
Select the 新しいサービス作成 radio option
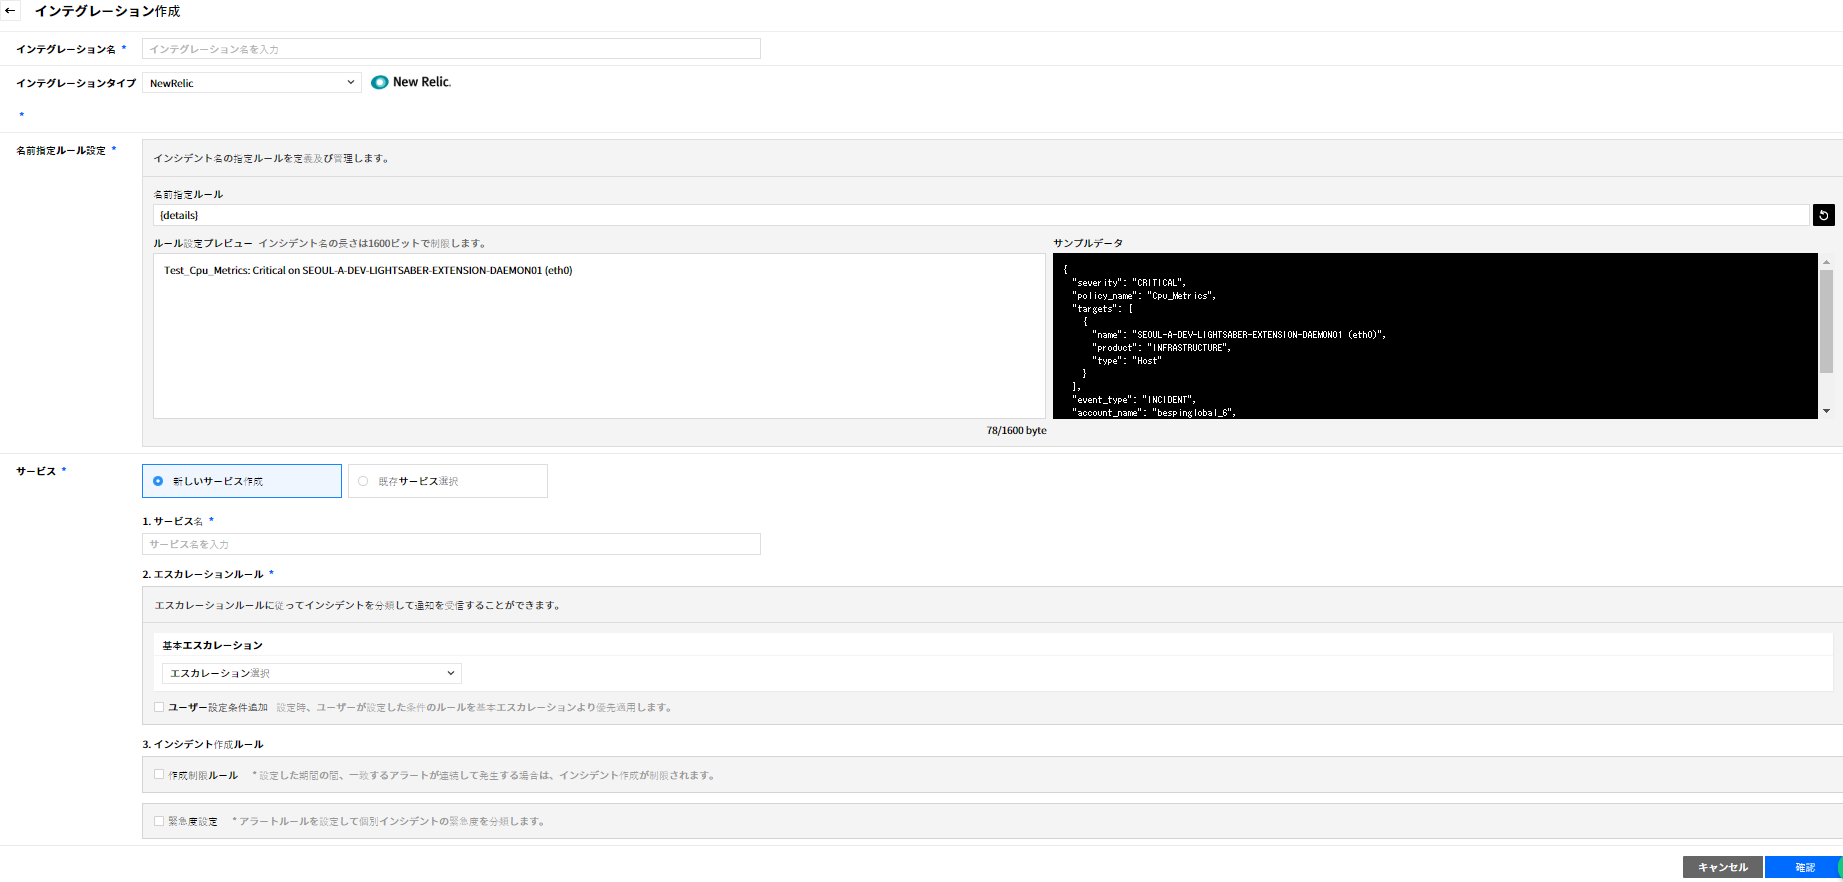click(158, 481)
